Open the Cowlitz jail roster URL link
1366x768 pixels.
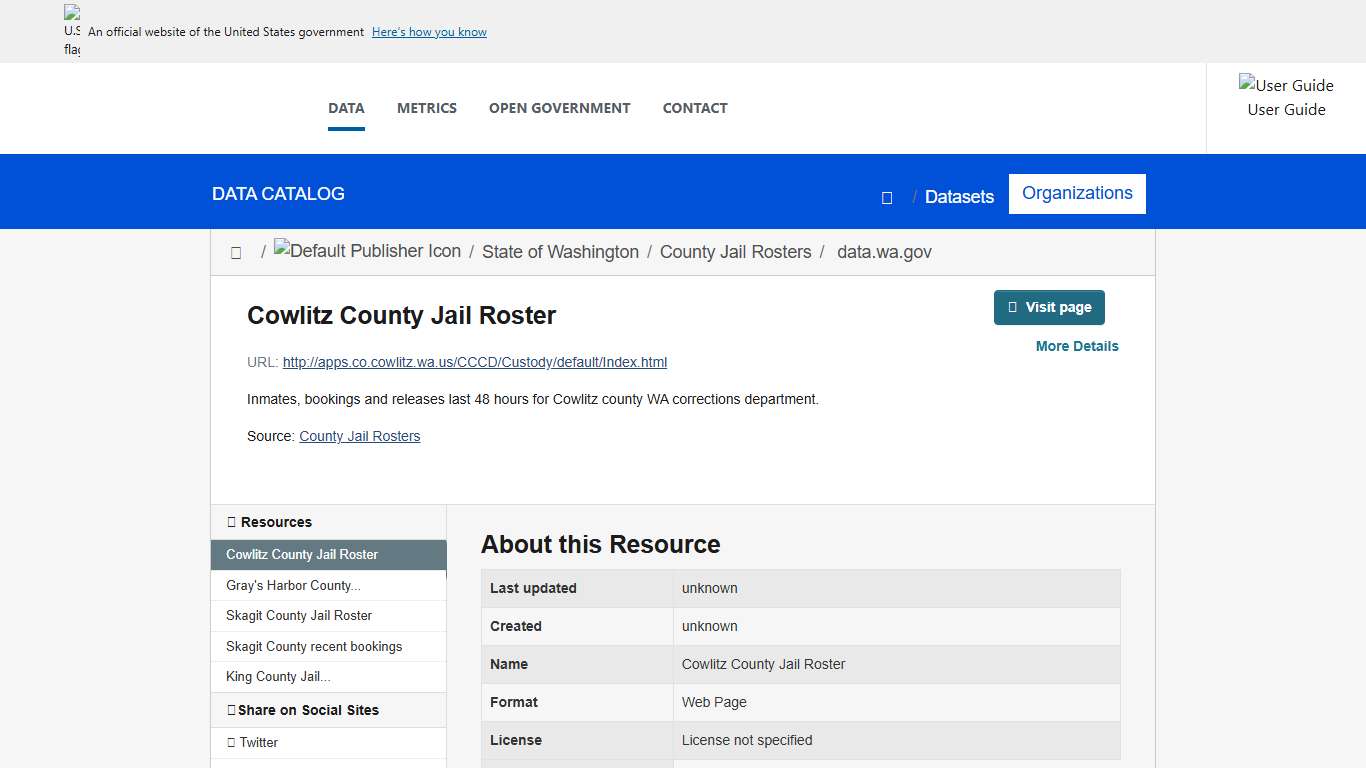pos(474,362)
